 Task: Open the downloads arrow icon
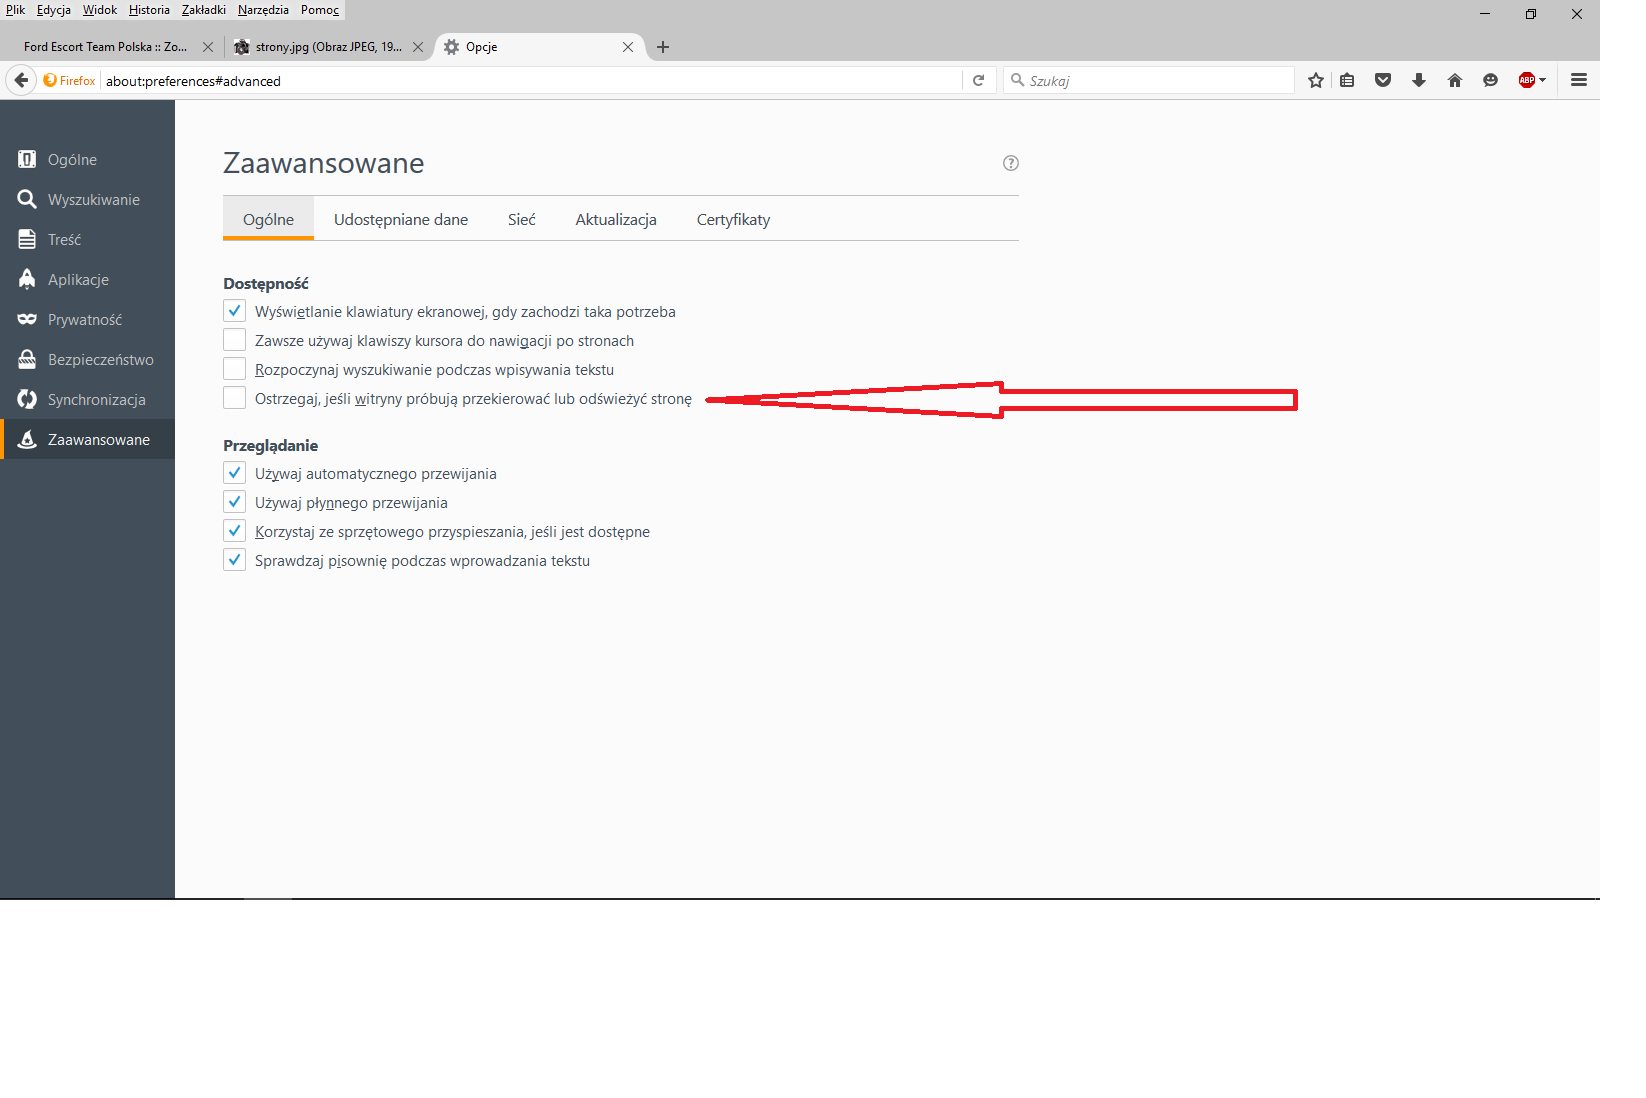pos(1418,81)
